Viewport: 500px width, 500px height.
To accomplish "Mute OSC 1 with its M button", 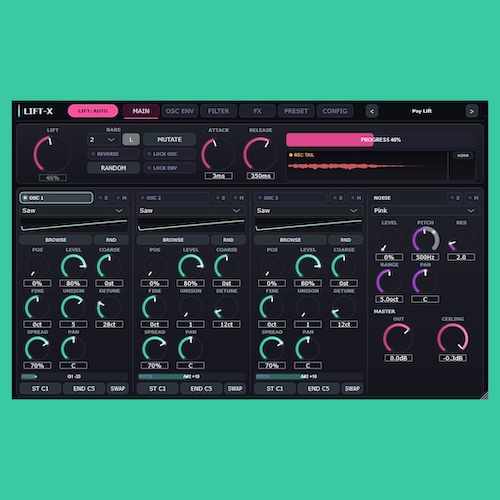I will (121, 198).
